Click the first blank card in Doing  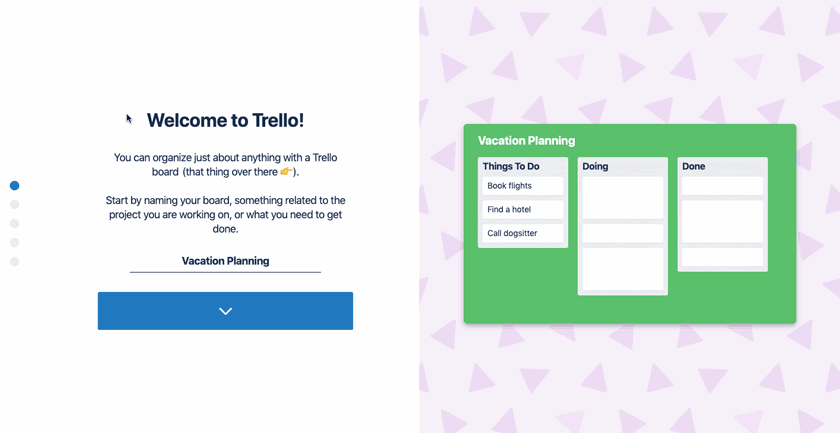[x=622, y=198]
